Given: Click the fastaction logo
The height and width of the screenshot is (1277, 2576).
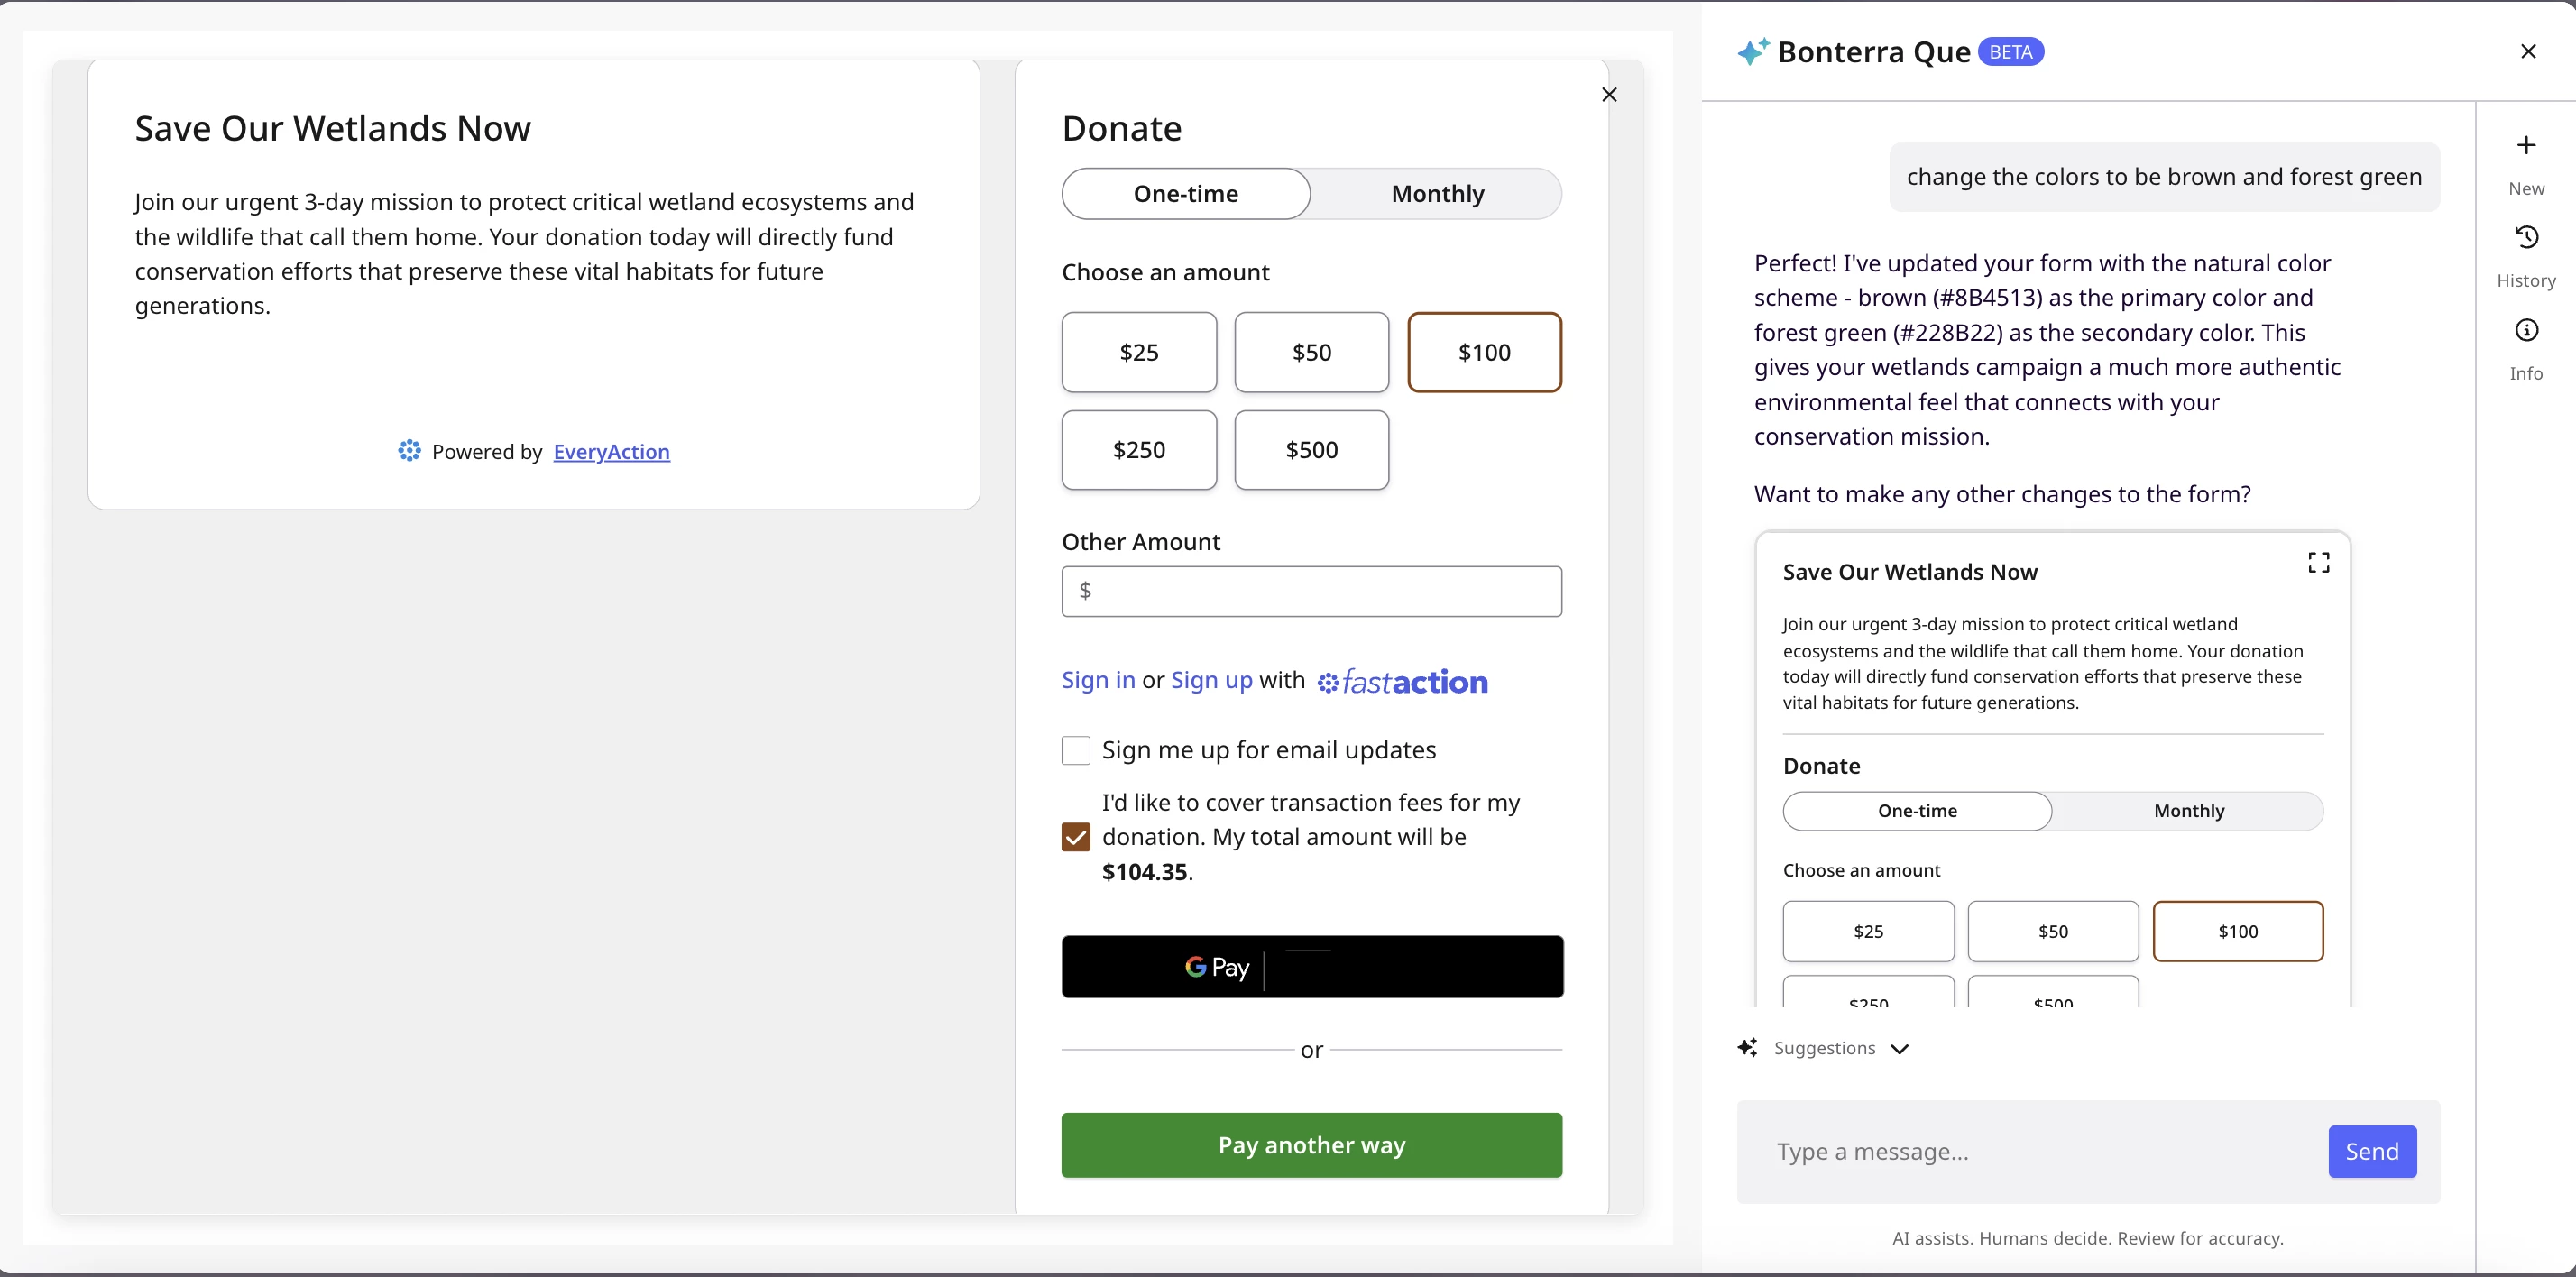Looking at the screenshot, I should pyautogui.click(x=1402, y=682).
